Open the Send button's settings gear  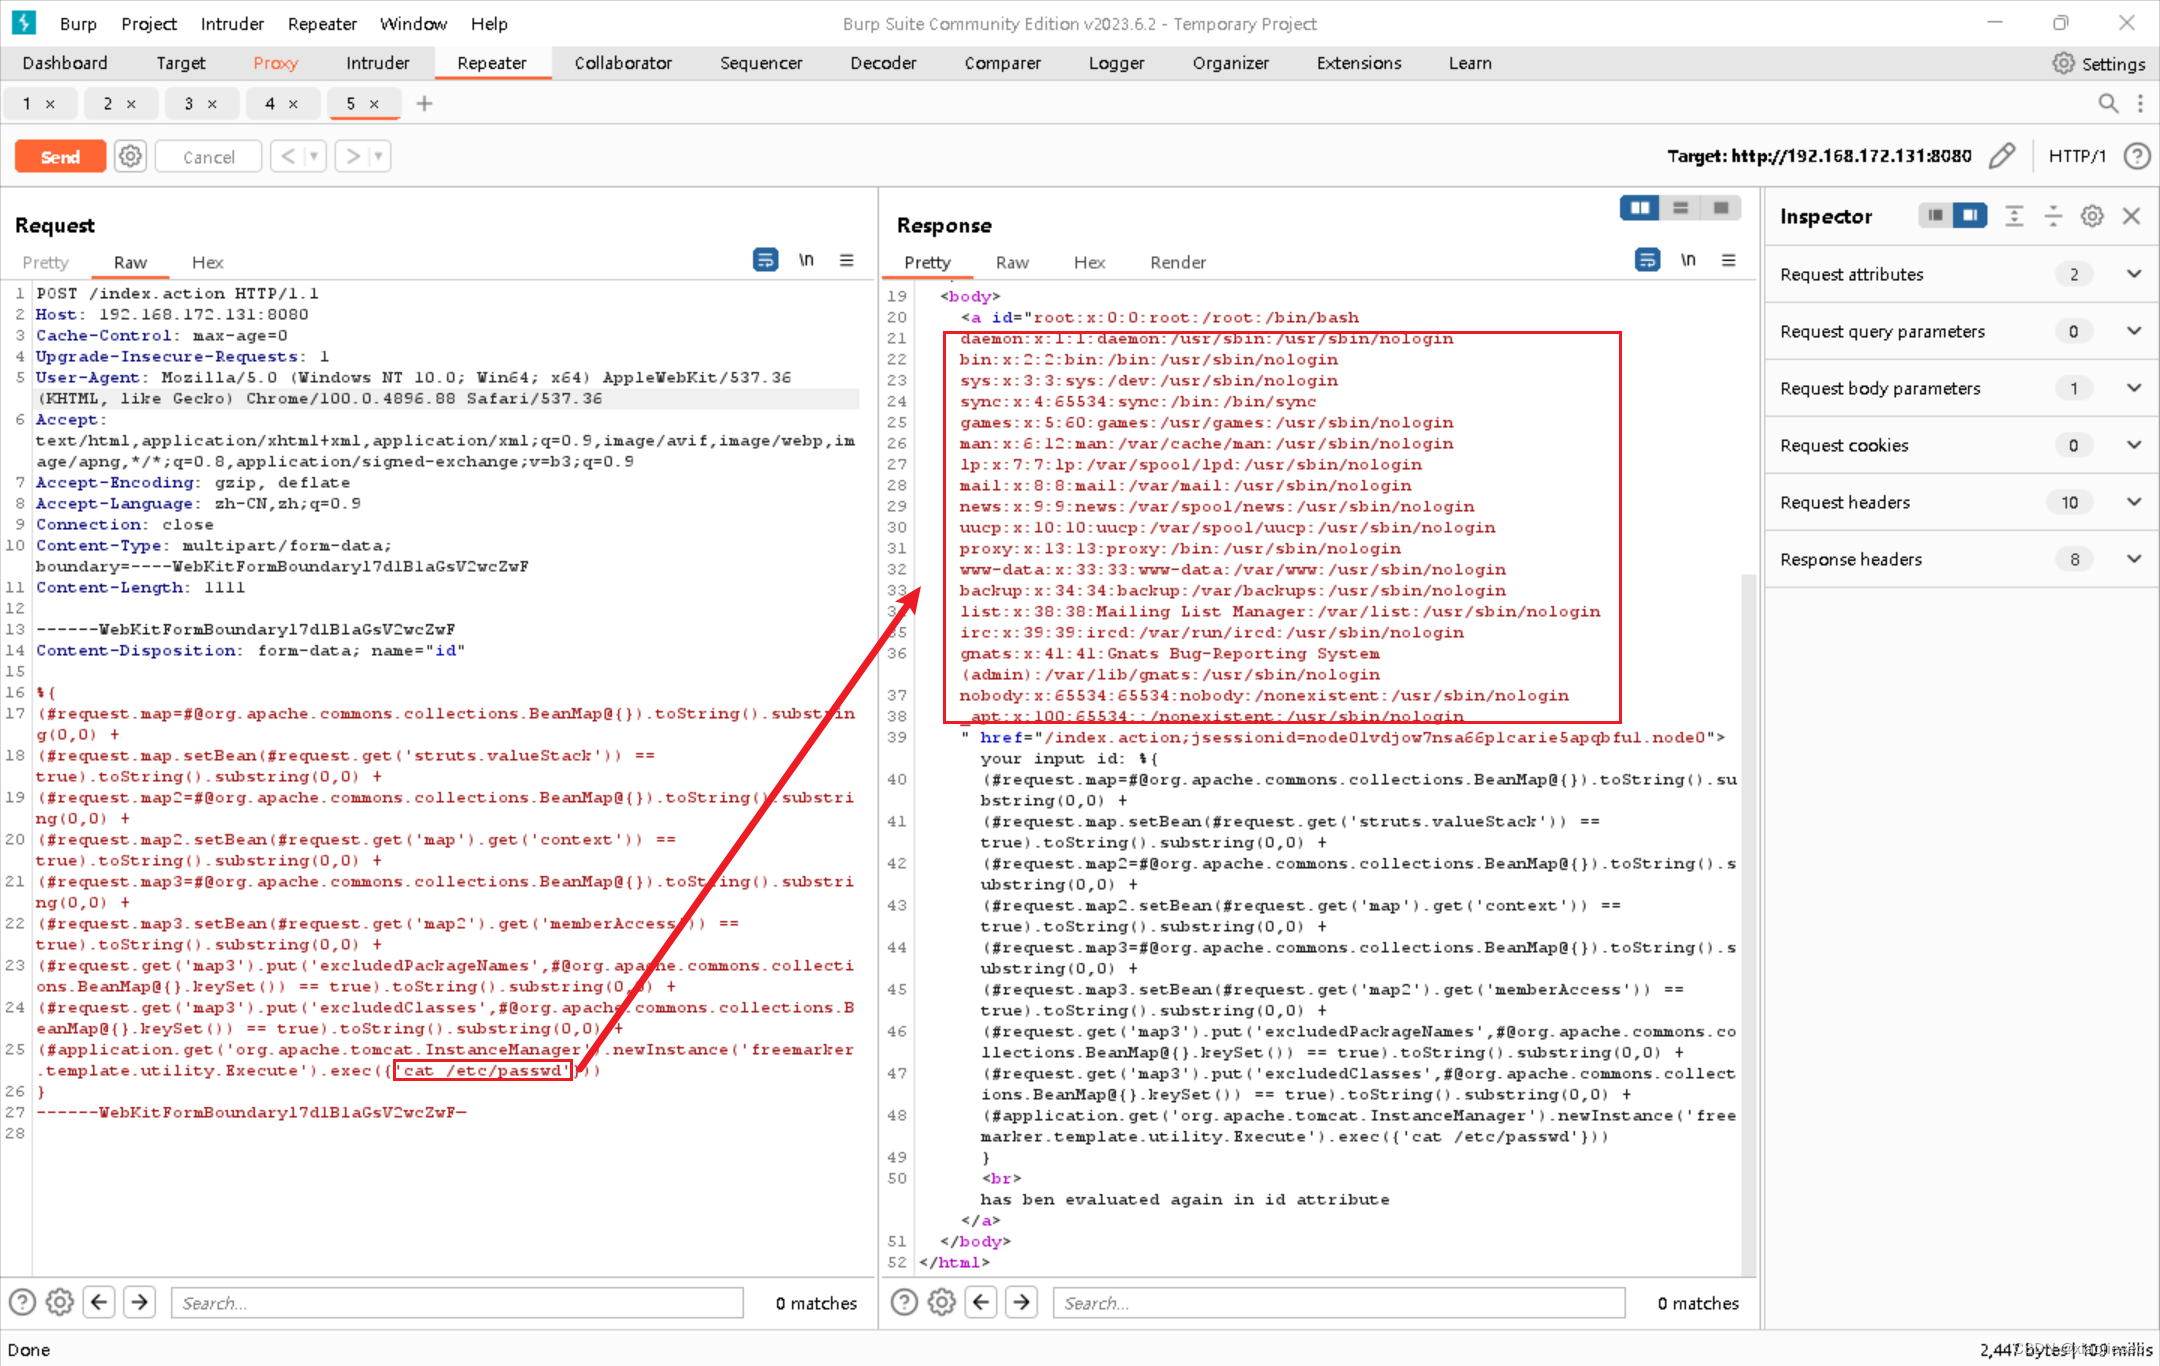(131, 156)
